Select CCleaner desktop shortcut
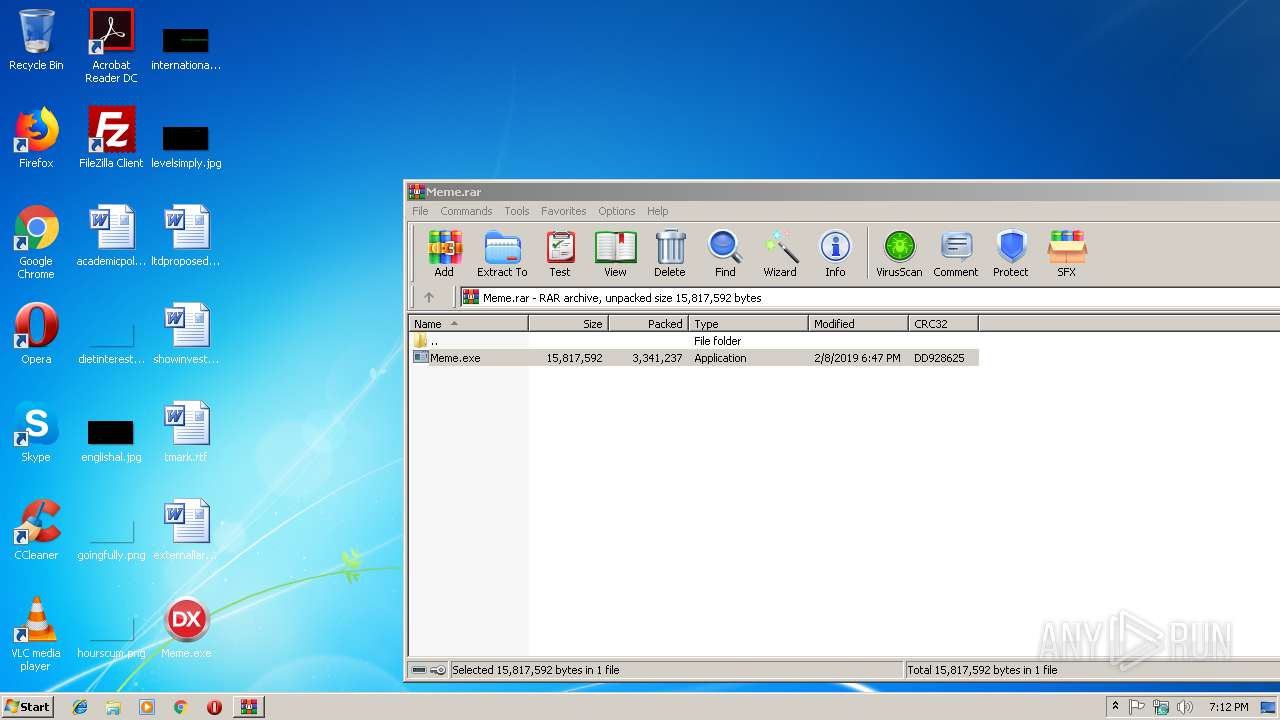This screenshot has height=720, width=1280. tap(36, 530)
